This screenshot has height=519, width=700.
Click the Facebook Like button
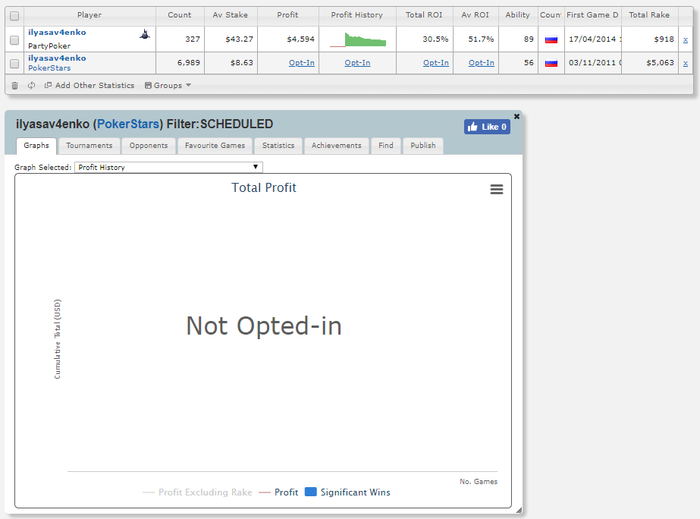pos(487,127)
